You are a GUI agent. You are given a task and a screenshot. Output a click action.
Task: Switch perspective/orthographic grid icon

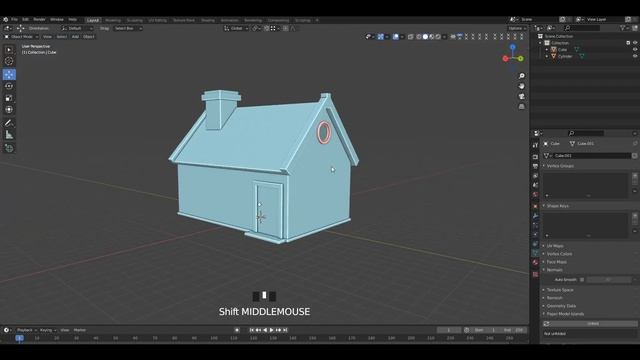tap(522, 107)
